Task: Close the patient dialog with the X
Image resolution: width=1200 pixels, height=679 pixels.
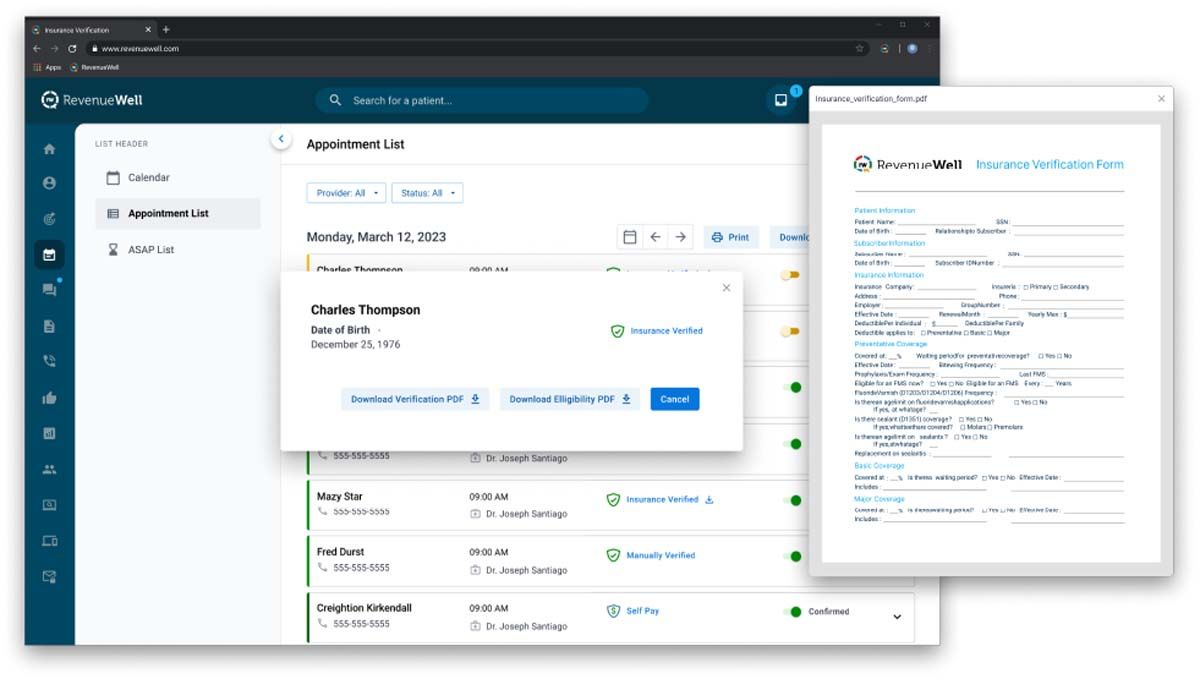Action: [x=726, y=288]
